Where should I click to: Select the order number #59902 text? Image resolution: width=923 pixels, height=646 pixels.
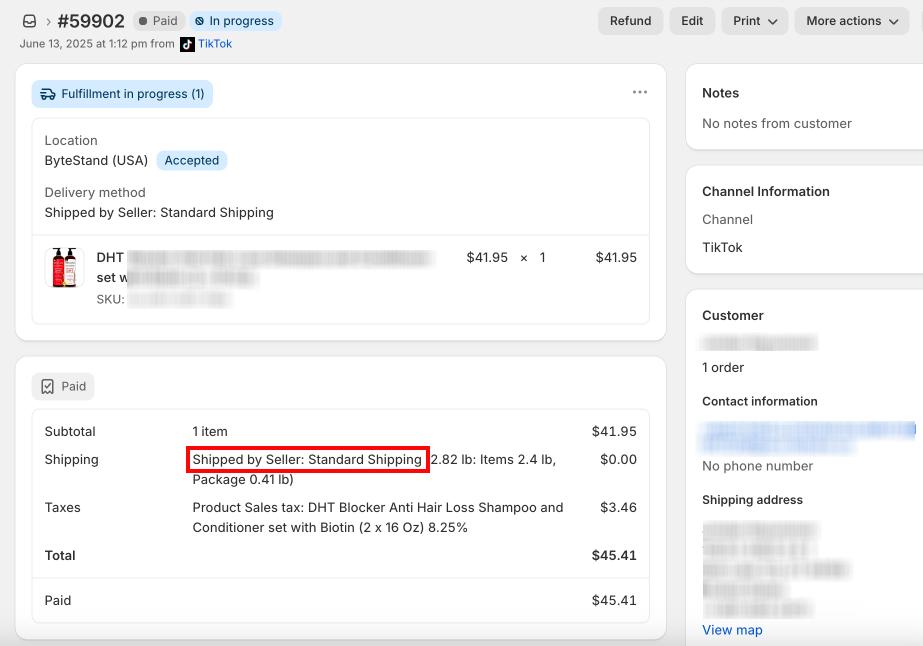tap(91, 21)
